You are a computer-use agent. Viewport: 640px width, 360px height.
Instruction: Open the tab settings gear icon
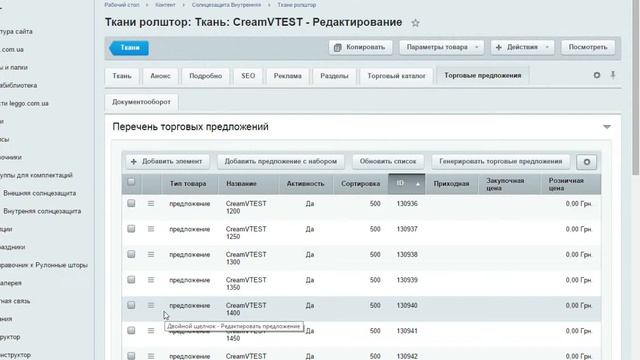(x=597, y=75)
